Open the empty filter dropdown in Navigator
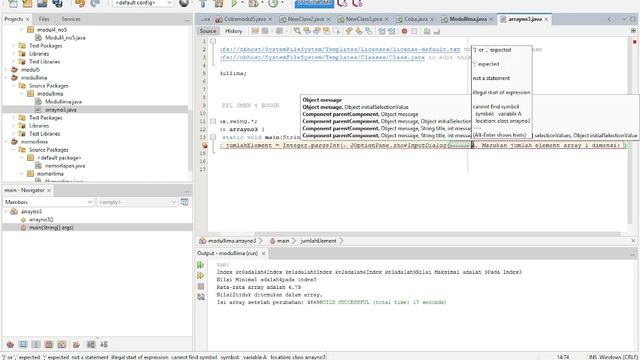Image resolution: width=640 pixels, height=360 pixels. 137,202
